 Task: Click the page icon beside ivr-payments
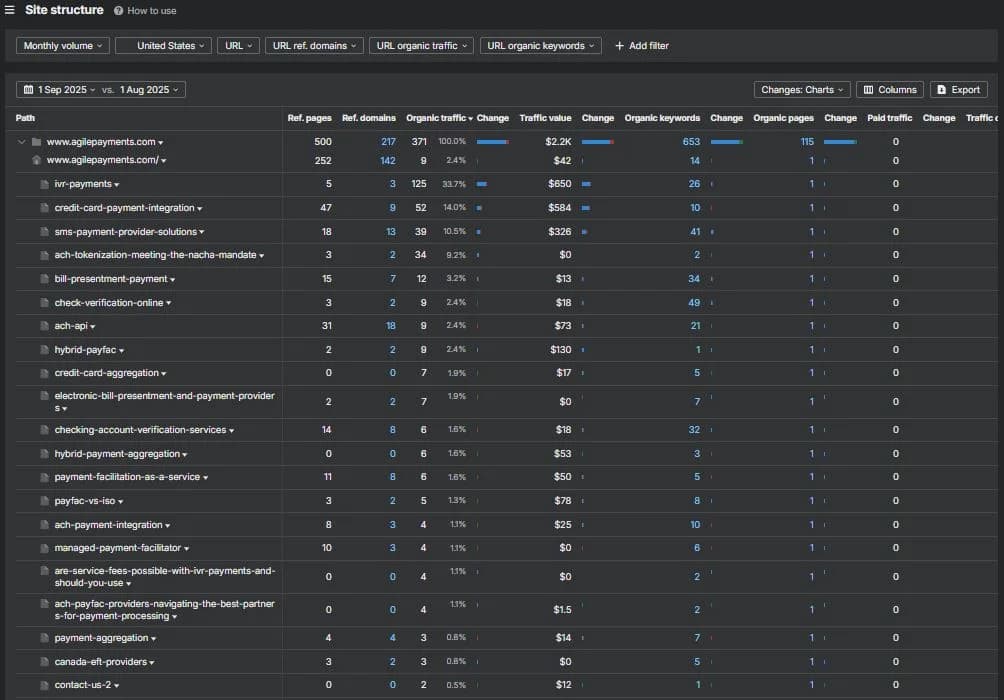point(44,184)
